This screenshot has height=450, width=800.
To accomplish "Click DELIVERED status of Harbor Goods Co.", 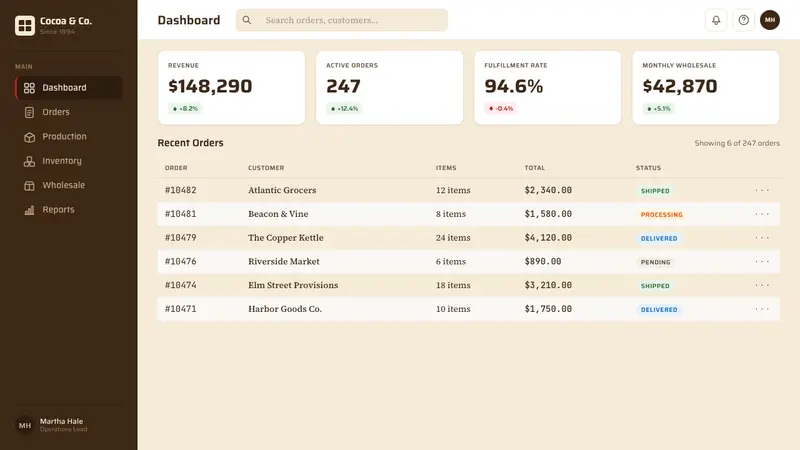I will (659, 310).
